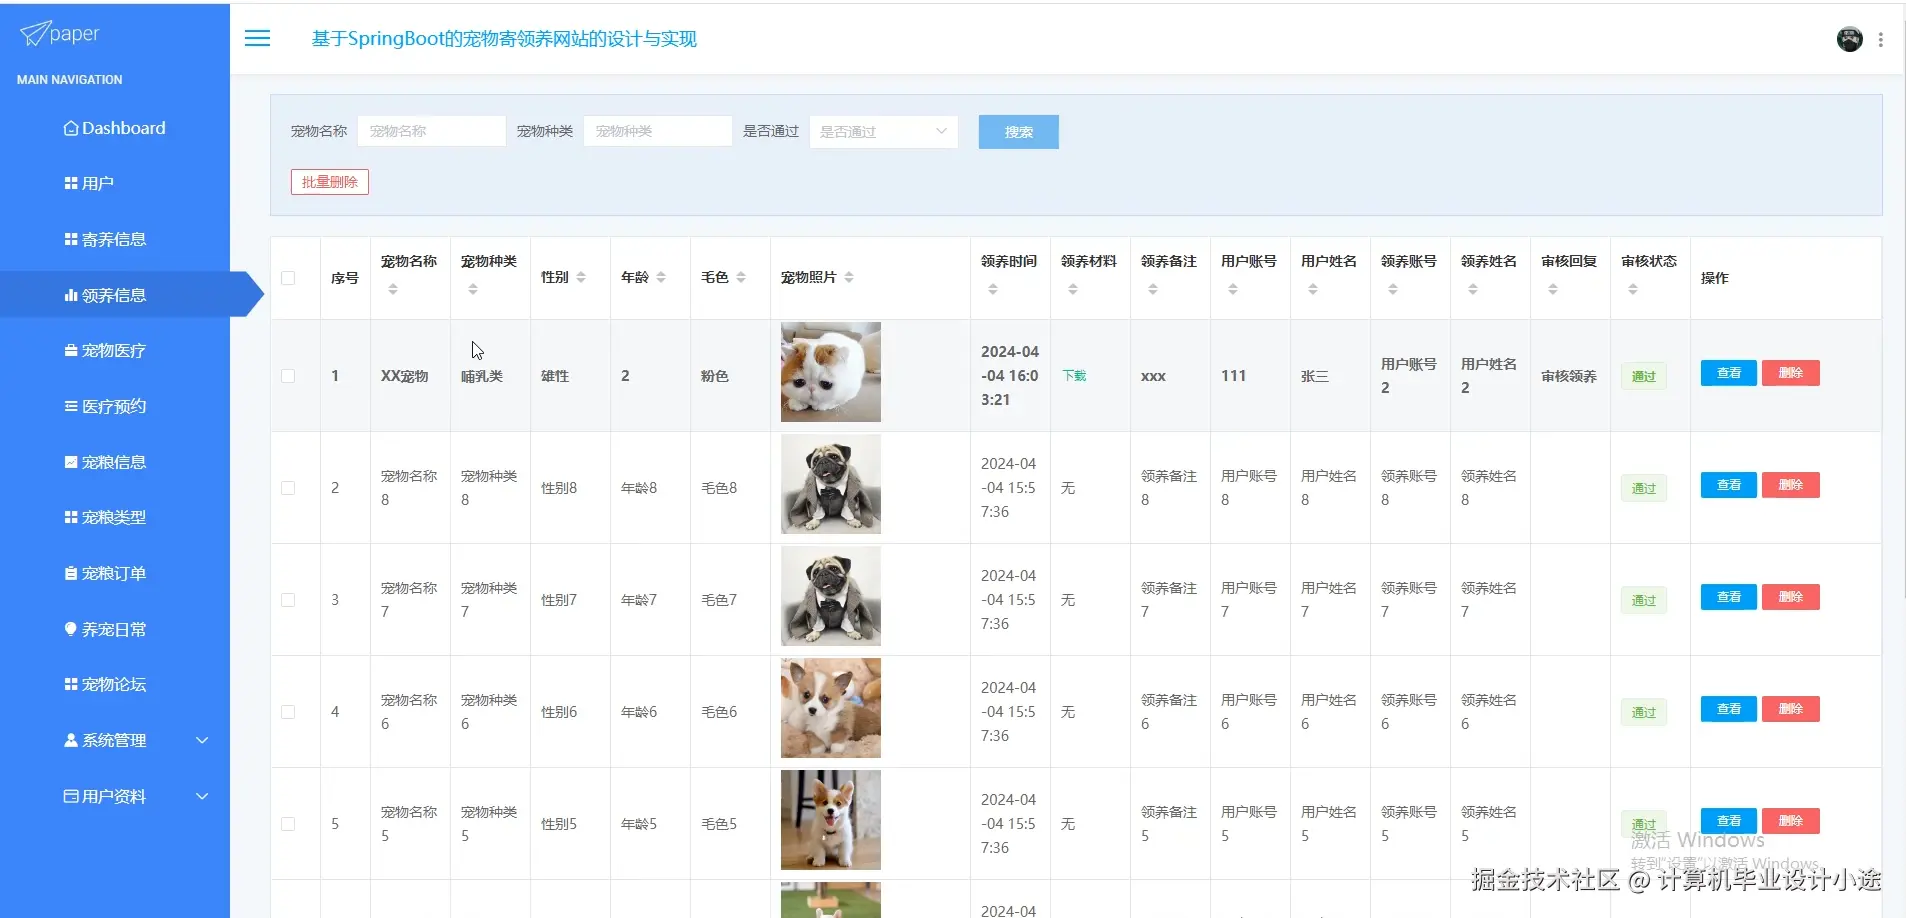This screenshot has width=1906, height=918.
Task: Click the paper plane logo icon
Action: [x=34, y=34]
